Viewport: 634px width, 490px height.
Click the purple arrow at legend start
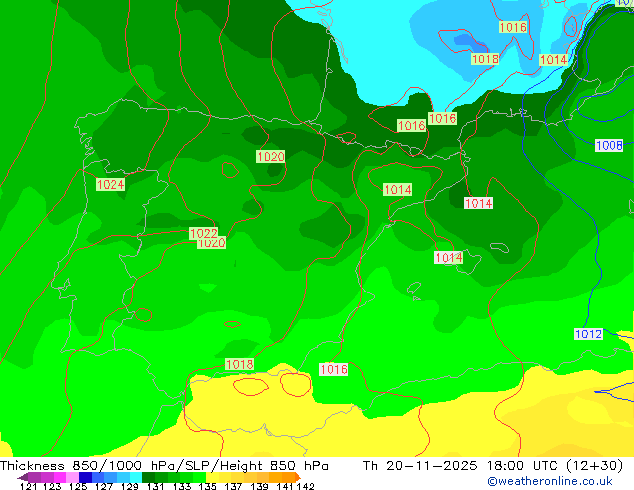[23, 478]
